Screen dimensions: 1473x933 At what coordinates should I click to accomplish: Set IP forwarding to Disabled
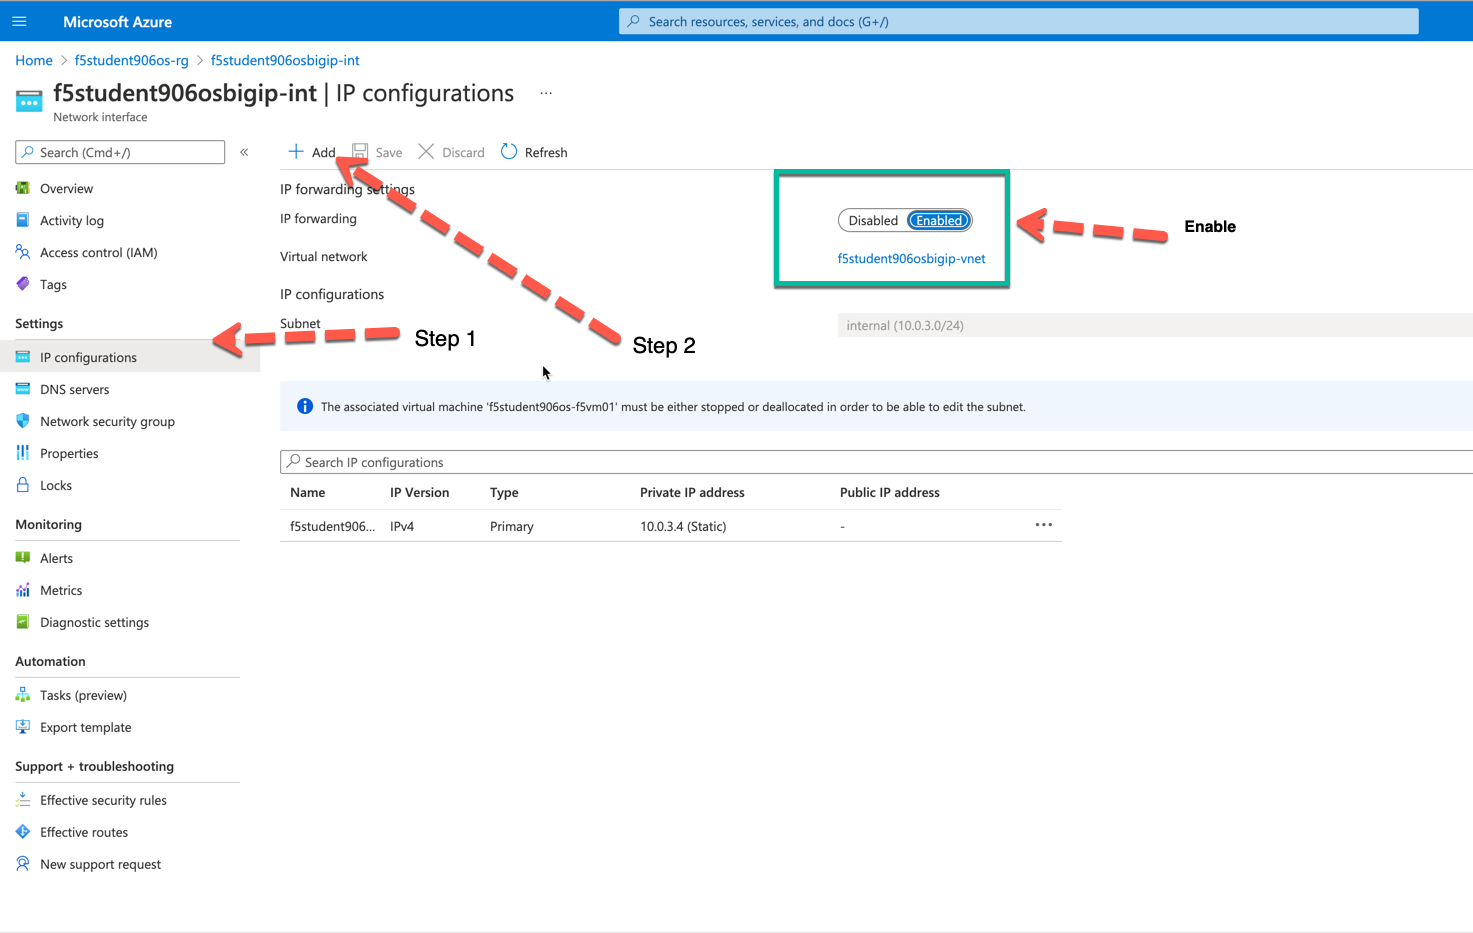coord(873,220)
